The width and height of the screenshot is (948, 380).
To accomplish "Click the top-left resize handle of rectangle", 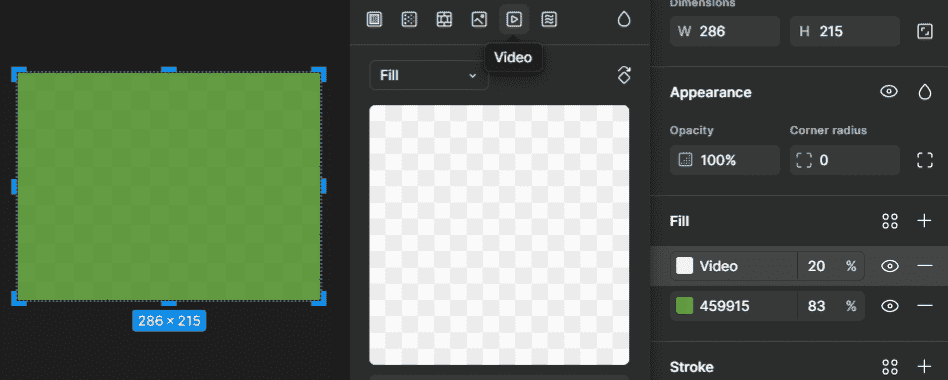I will coord(18,74).
